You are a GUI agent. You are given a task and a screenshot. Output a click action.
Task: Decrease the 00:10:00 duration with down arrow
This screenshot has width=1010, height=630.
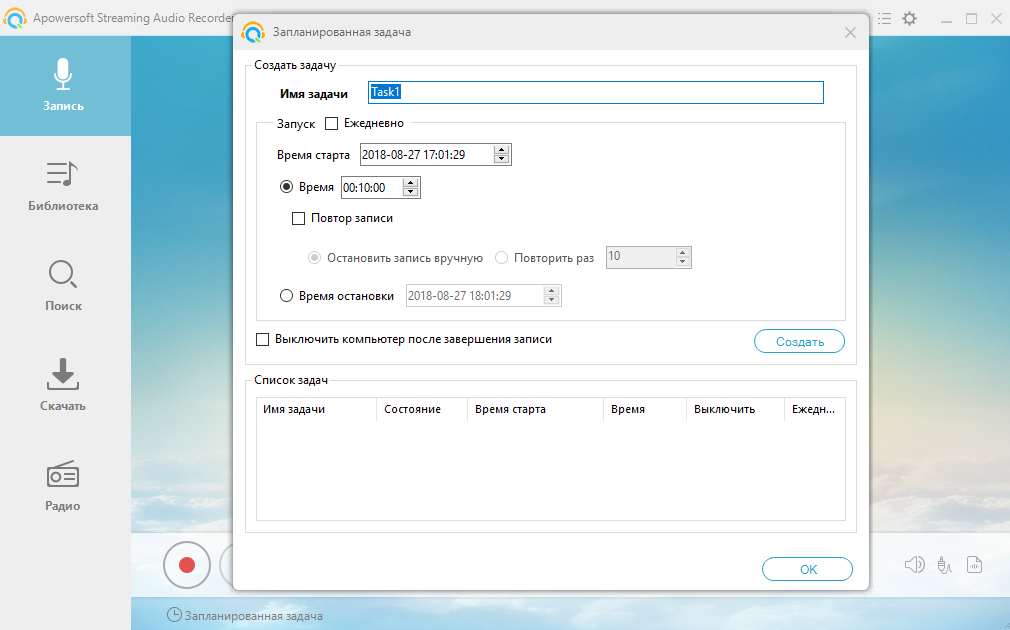[410, 192]
